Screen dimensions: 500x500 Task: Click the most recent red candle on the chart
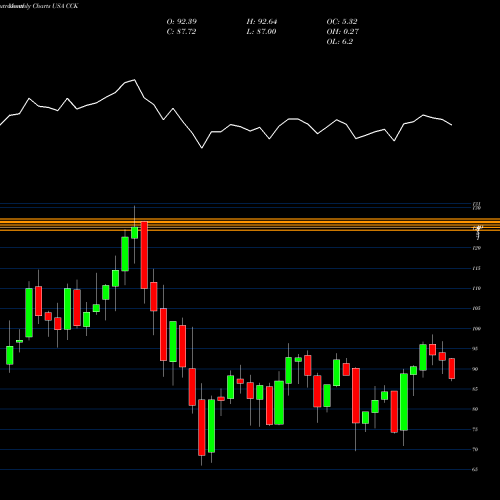click(452, 368)
